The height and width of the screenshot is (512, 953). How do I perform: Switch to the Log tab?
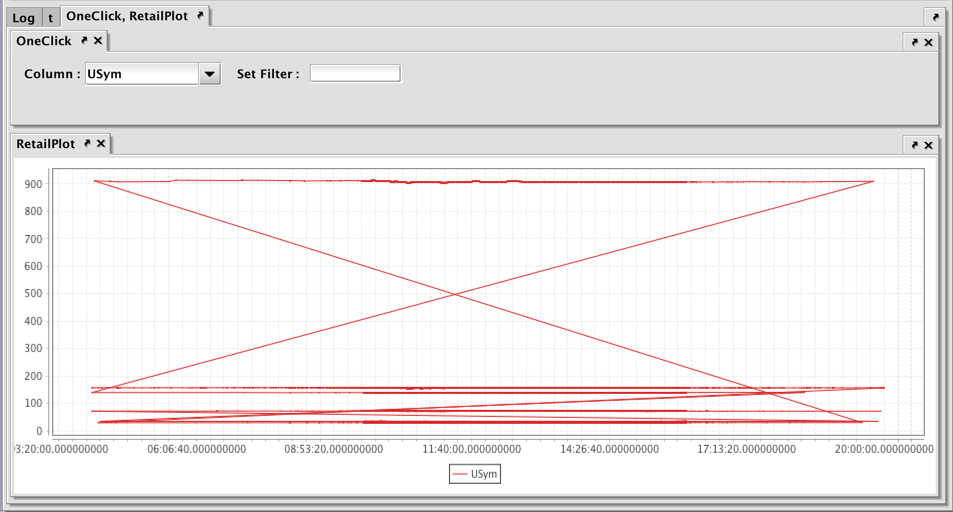(x=24, y=18)
